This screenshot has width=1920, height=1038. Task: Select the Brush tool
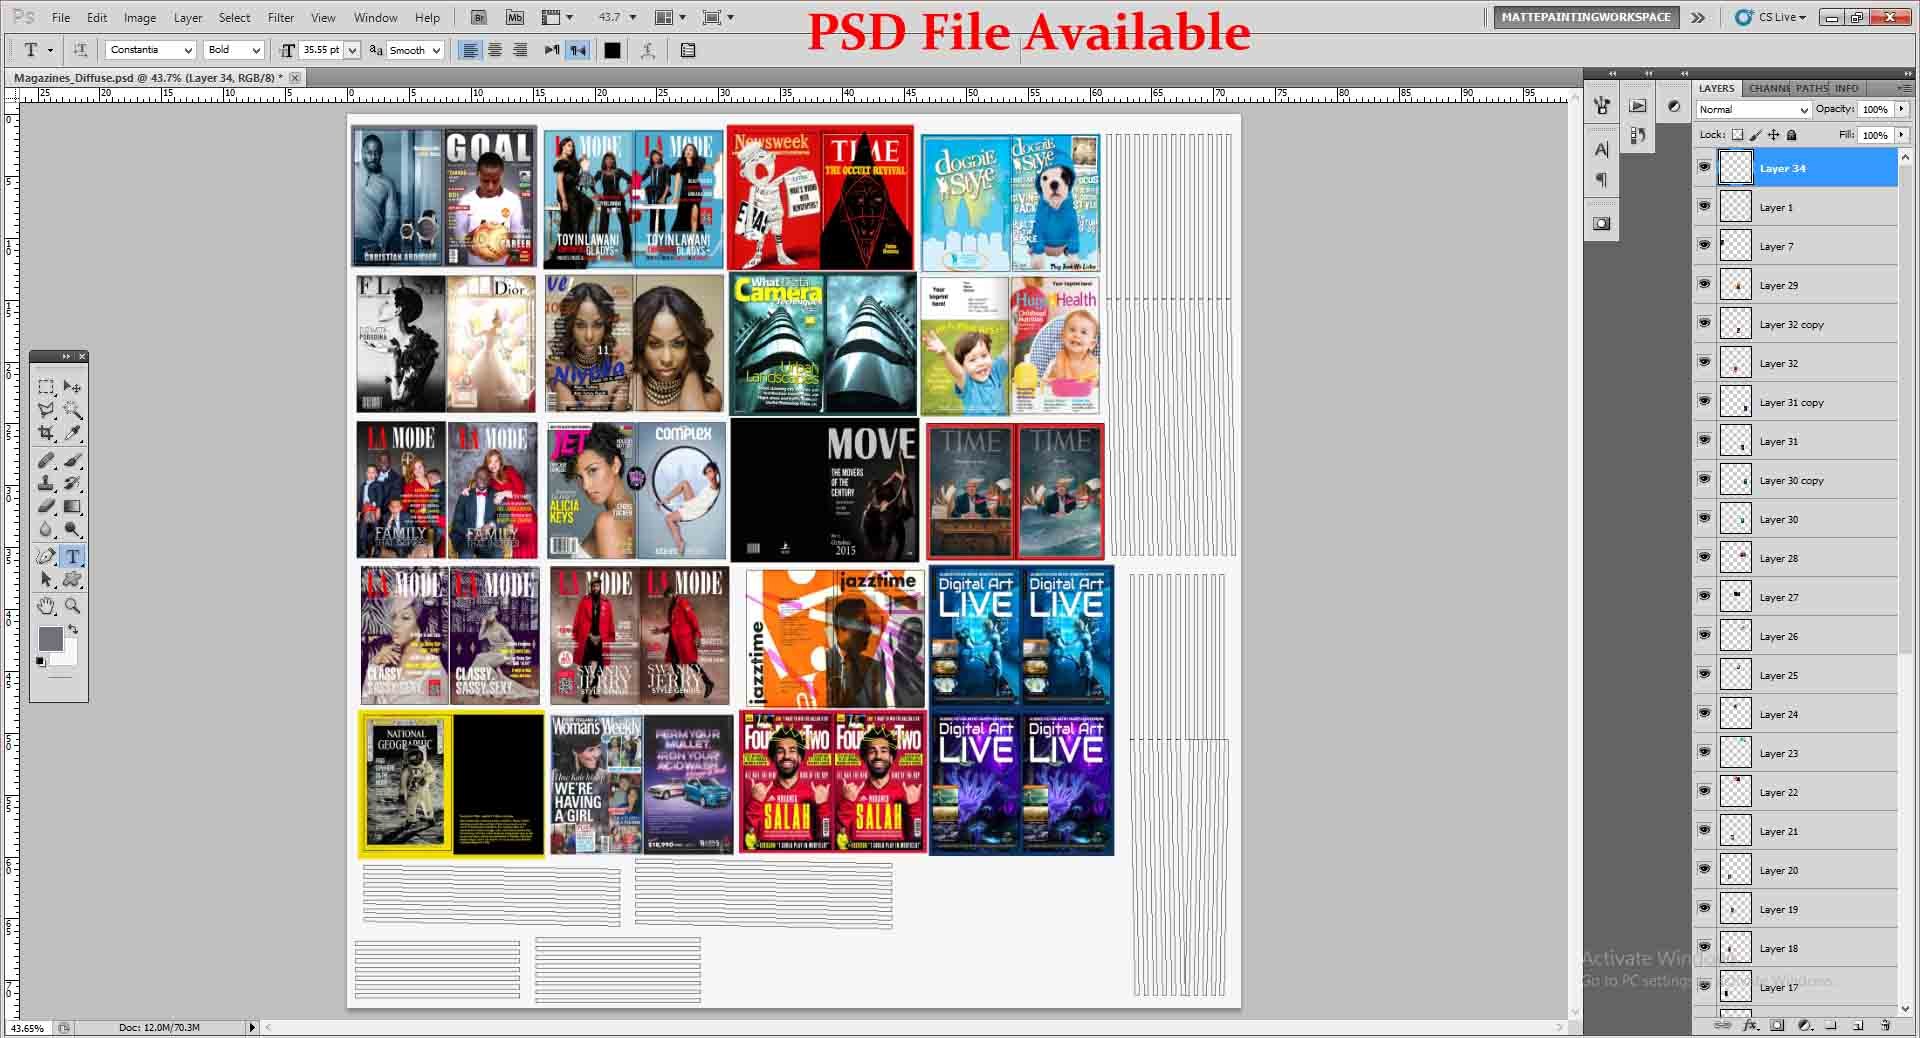pos(72,460)
